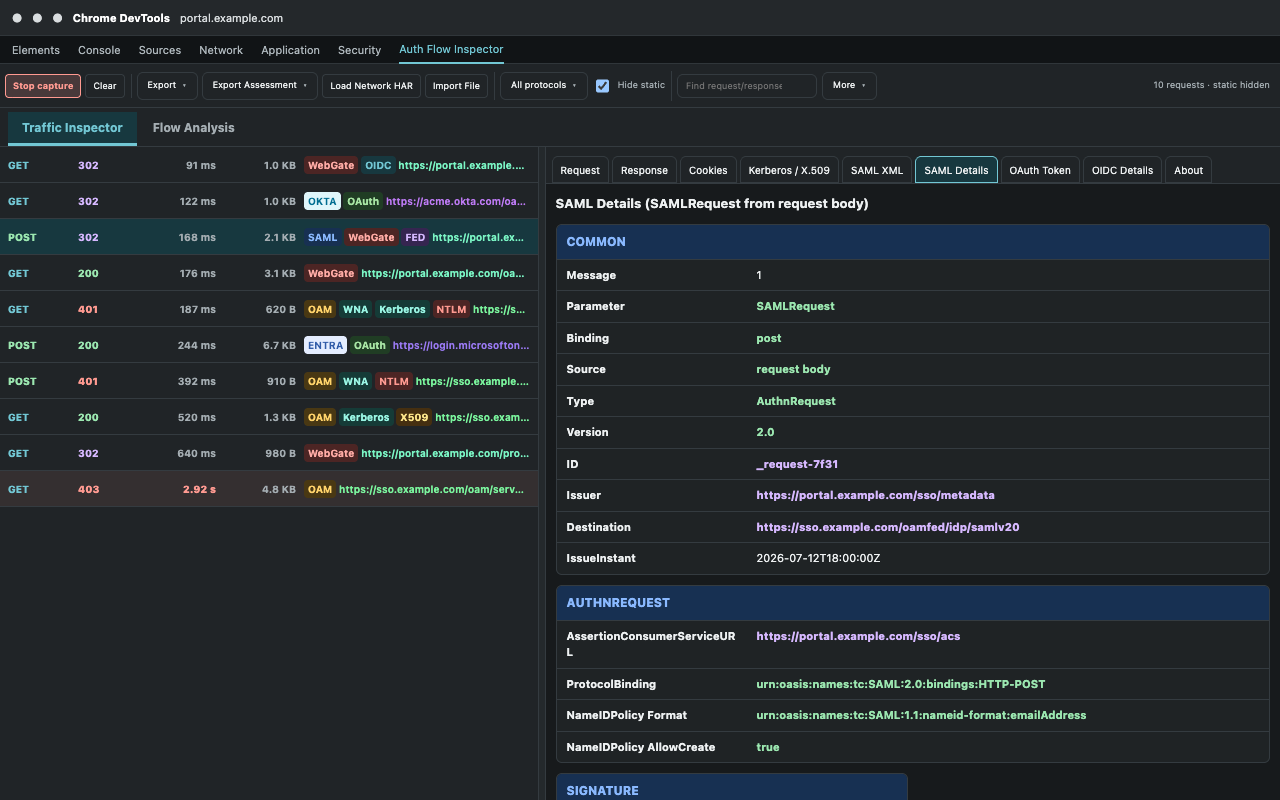Click the X509 badge in 520 ms row
Screen dimensions: 1280x800
coord(413,417)
